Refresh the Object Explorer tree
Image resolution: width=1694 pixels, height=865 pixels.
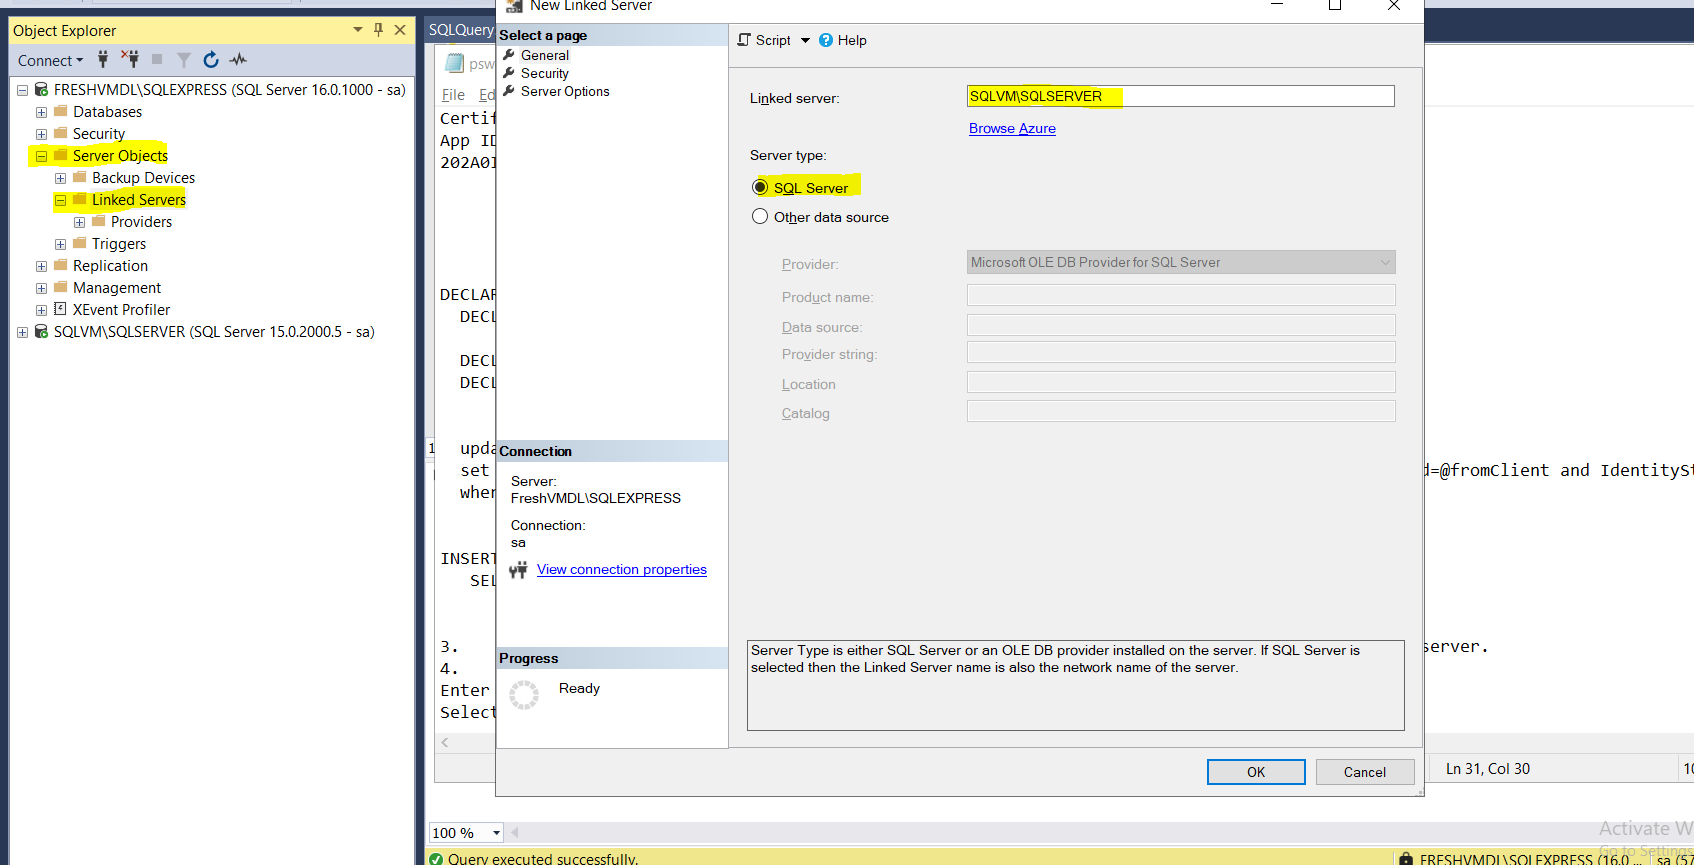(x=211, y=60)
